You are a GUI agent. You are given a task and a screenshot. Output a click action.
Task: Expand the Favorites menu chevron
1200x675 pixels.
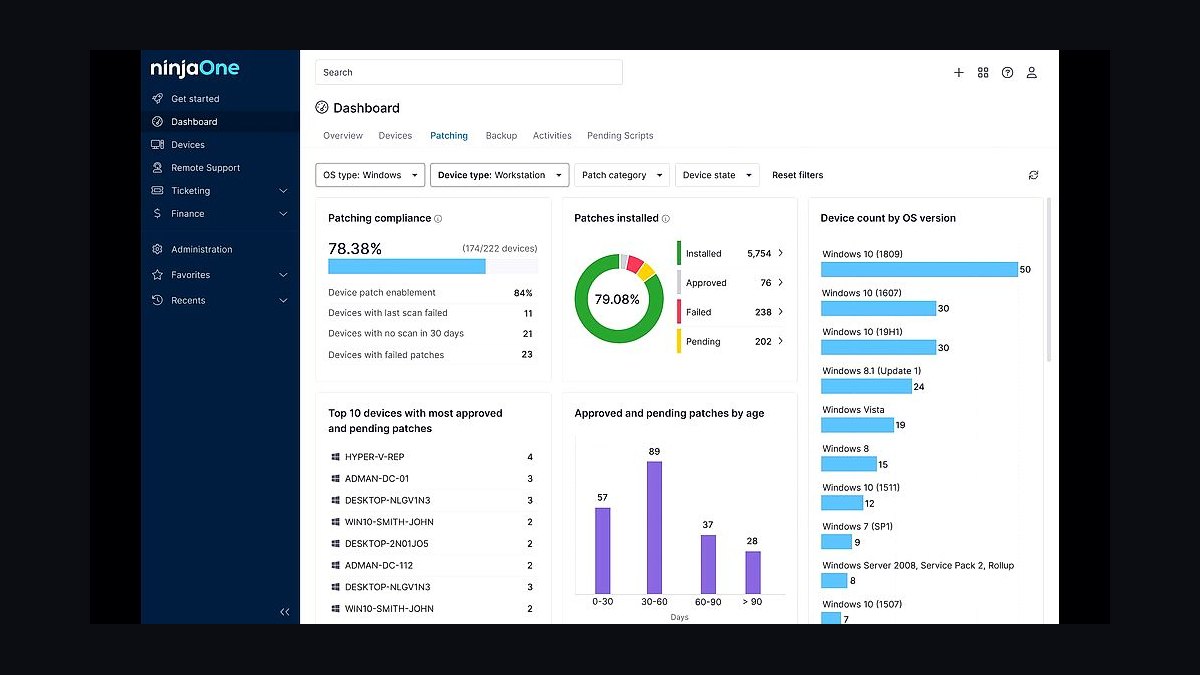(x=283, y=275)
